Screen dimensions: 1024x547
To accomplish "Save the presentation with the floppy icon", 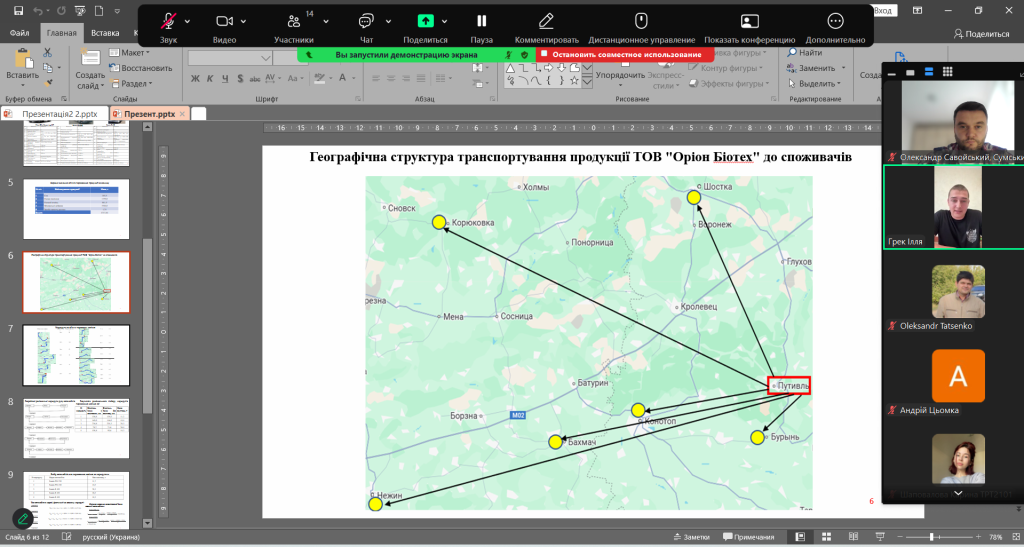I will (18, 10).
